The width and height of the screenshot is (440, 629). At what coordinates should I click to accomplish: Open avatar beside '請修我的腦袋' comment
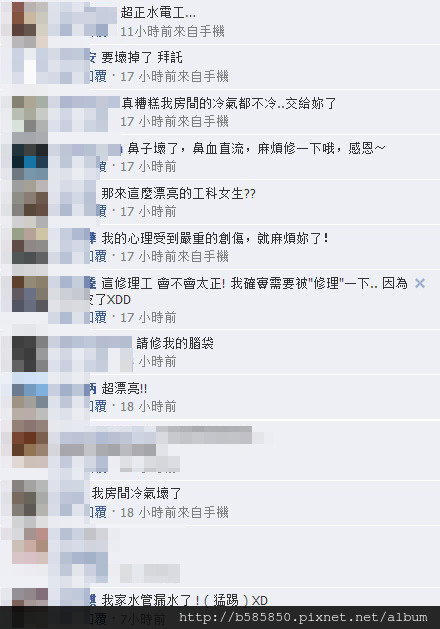[30, 354]
